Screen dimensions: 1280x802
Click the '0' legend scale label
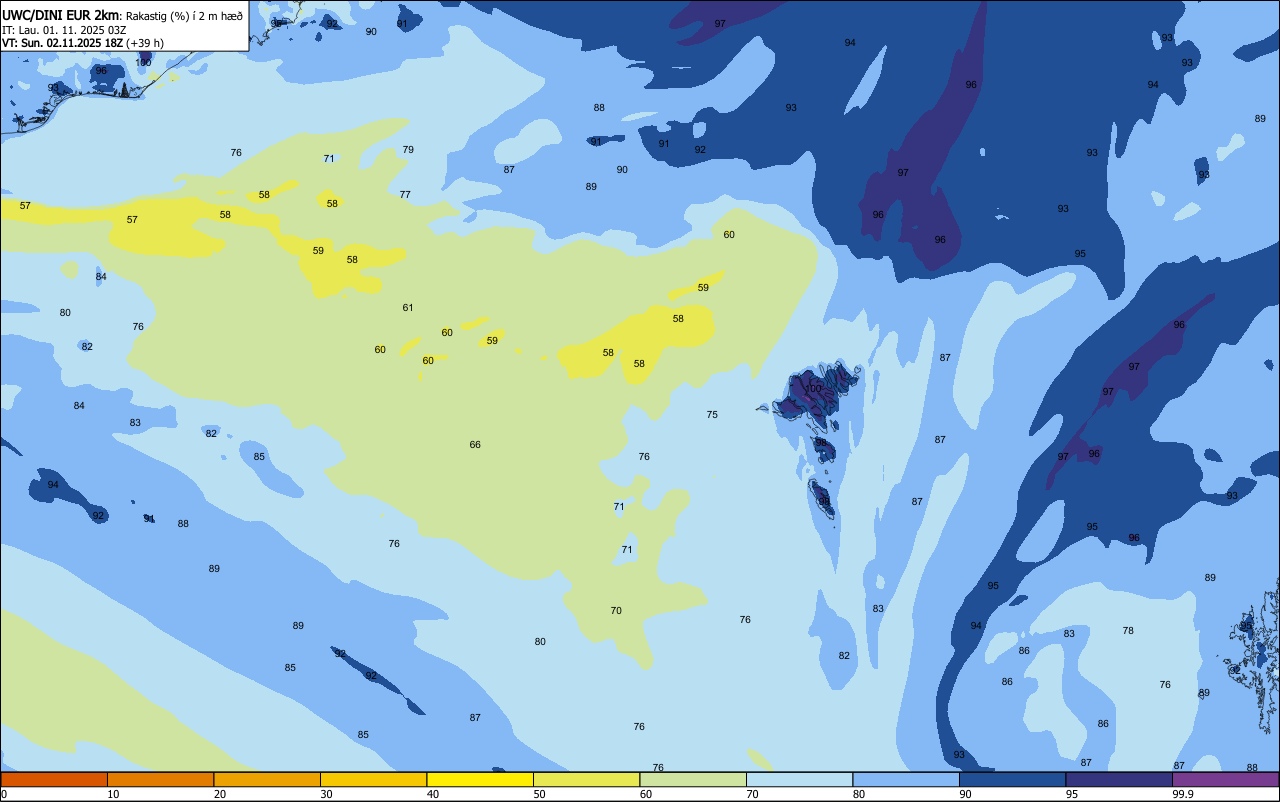(x=4, y=794)
